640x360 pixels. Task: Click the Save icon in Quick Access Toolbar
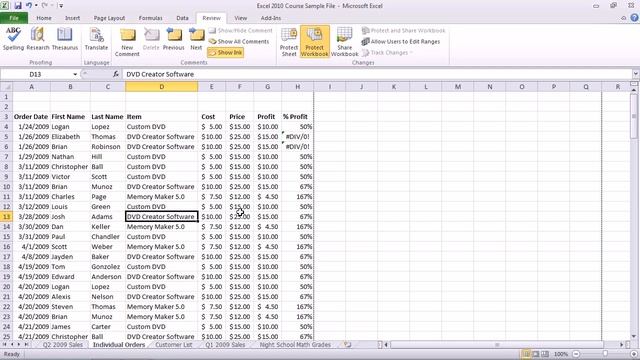tap(18, 6)
